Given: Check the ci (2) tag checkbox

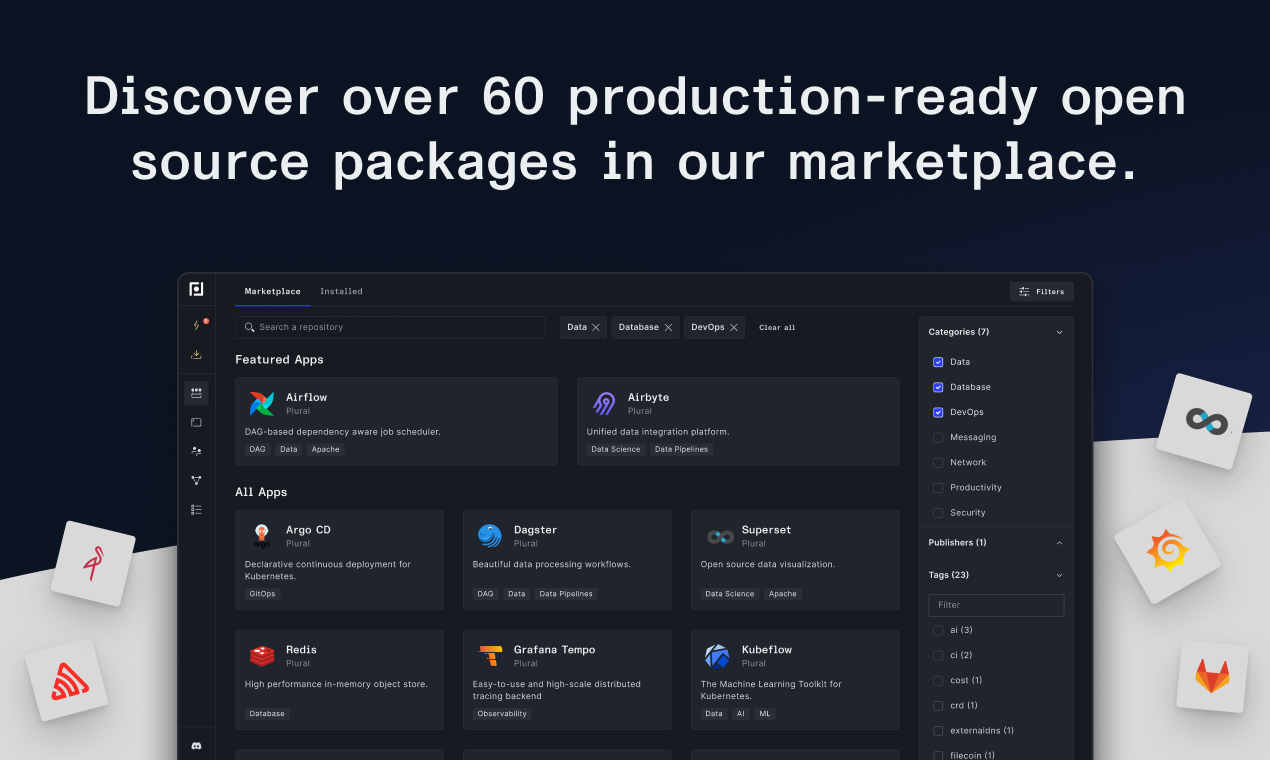Looking at the screenshot, I should click(938, 655).
